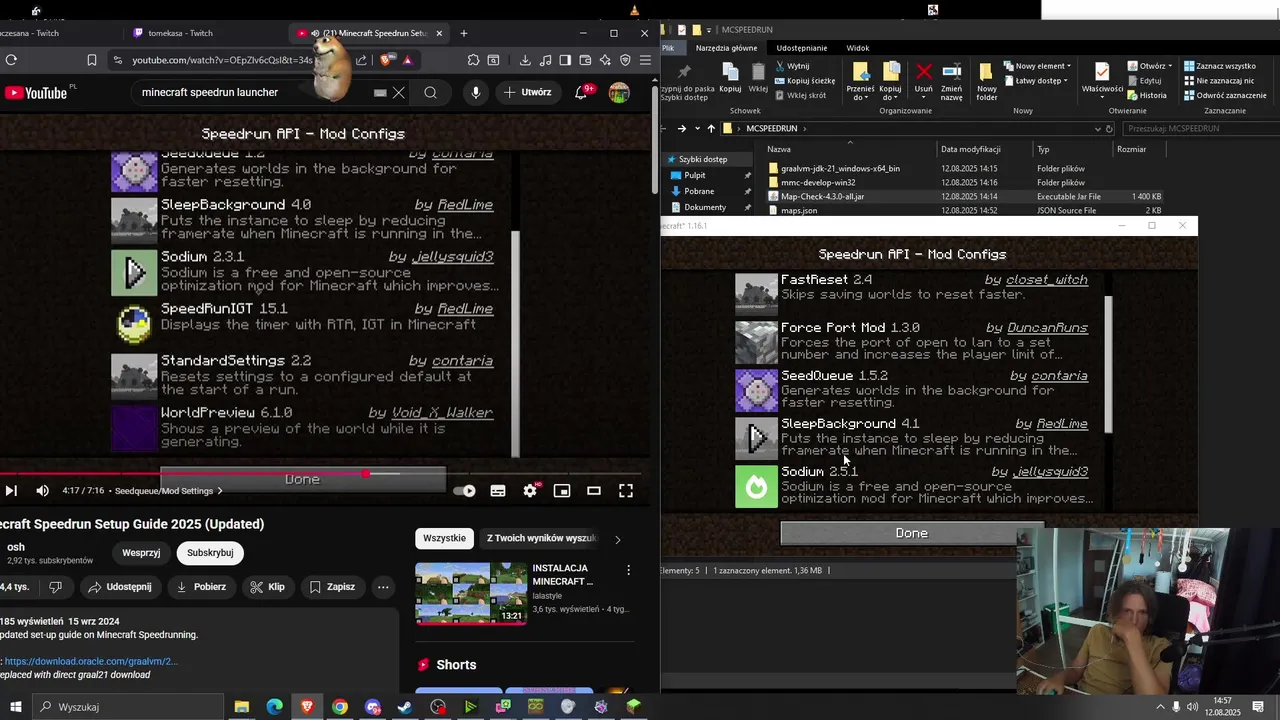Open Widok ribbon tab in Explorer
The width and height of the screenshot is (1280, 720).
[858, 48]
